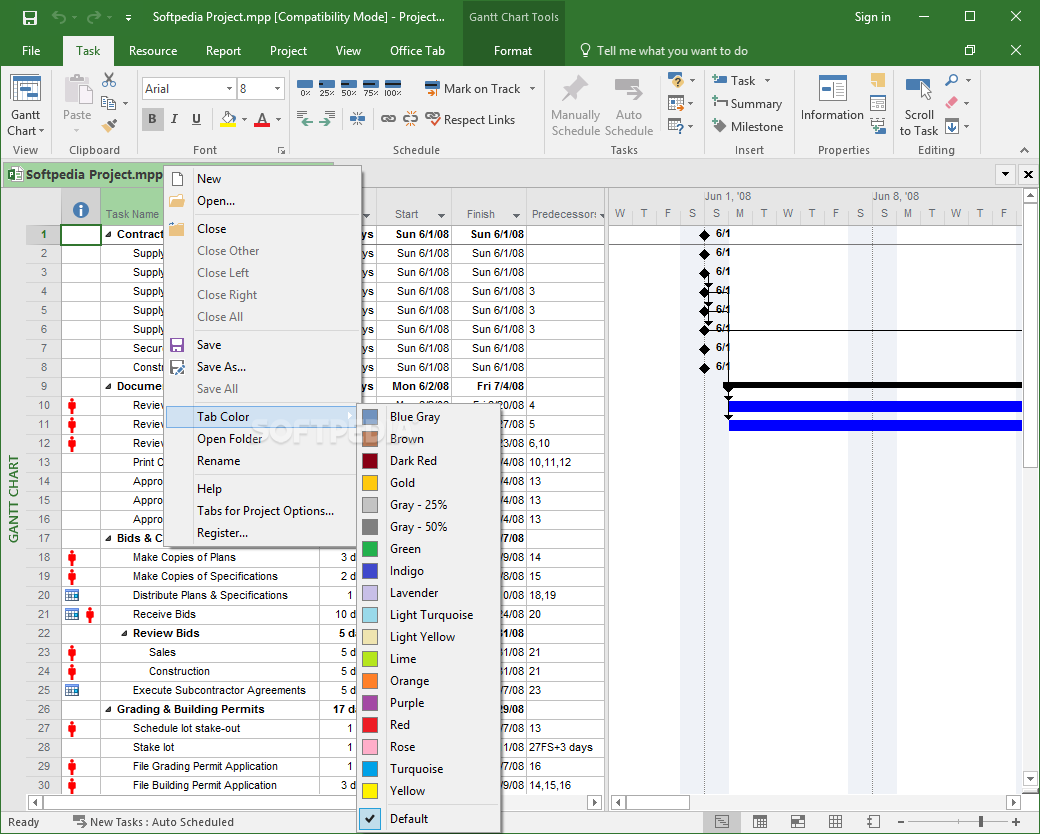Select the checked Default tab color

[x=430, y=819]
